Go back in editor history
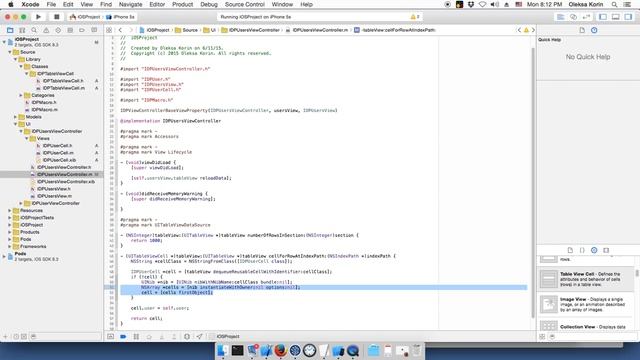 point(120,30)
